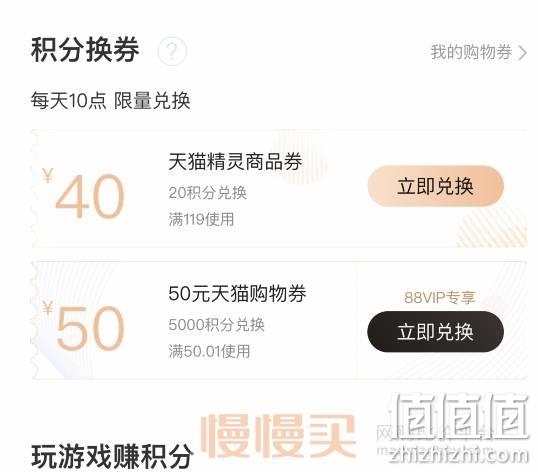Screen dimensions: 538x472
Task: Tap the ¥40 coupon amount
Action: pyautogui.click(x=83, y=194)
